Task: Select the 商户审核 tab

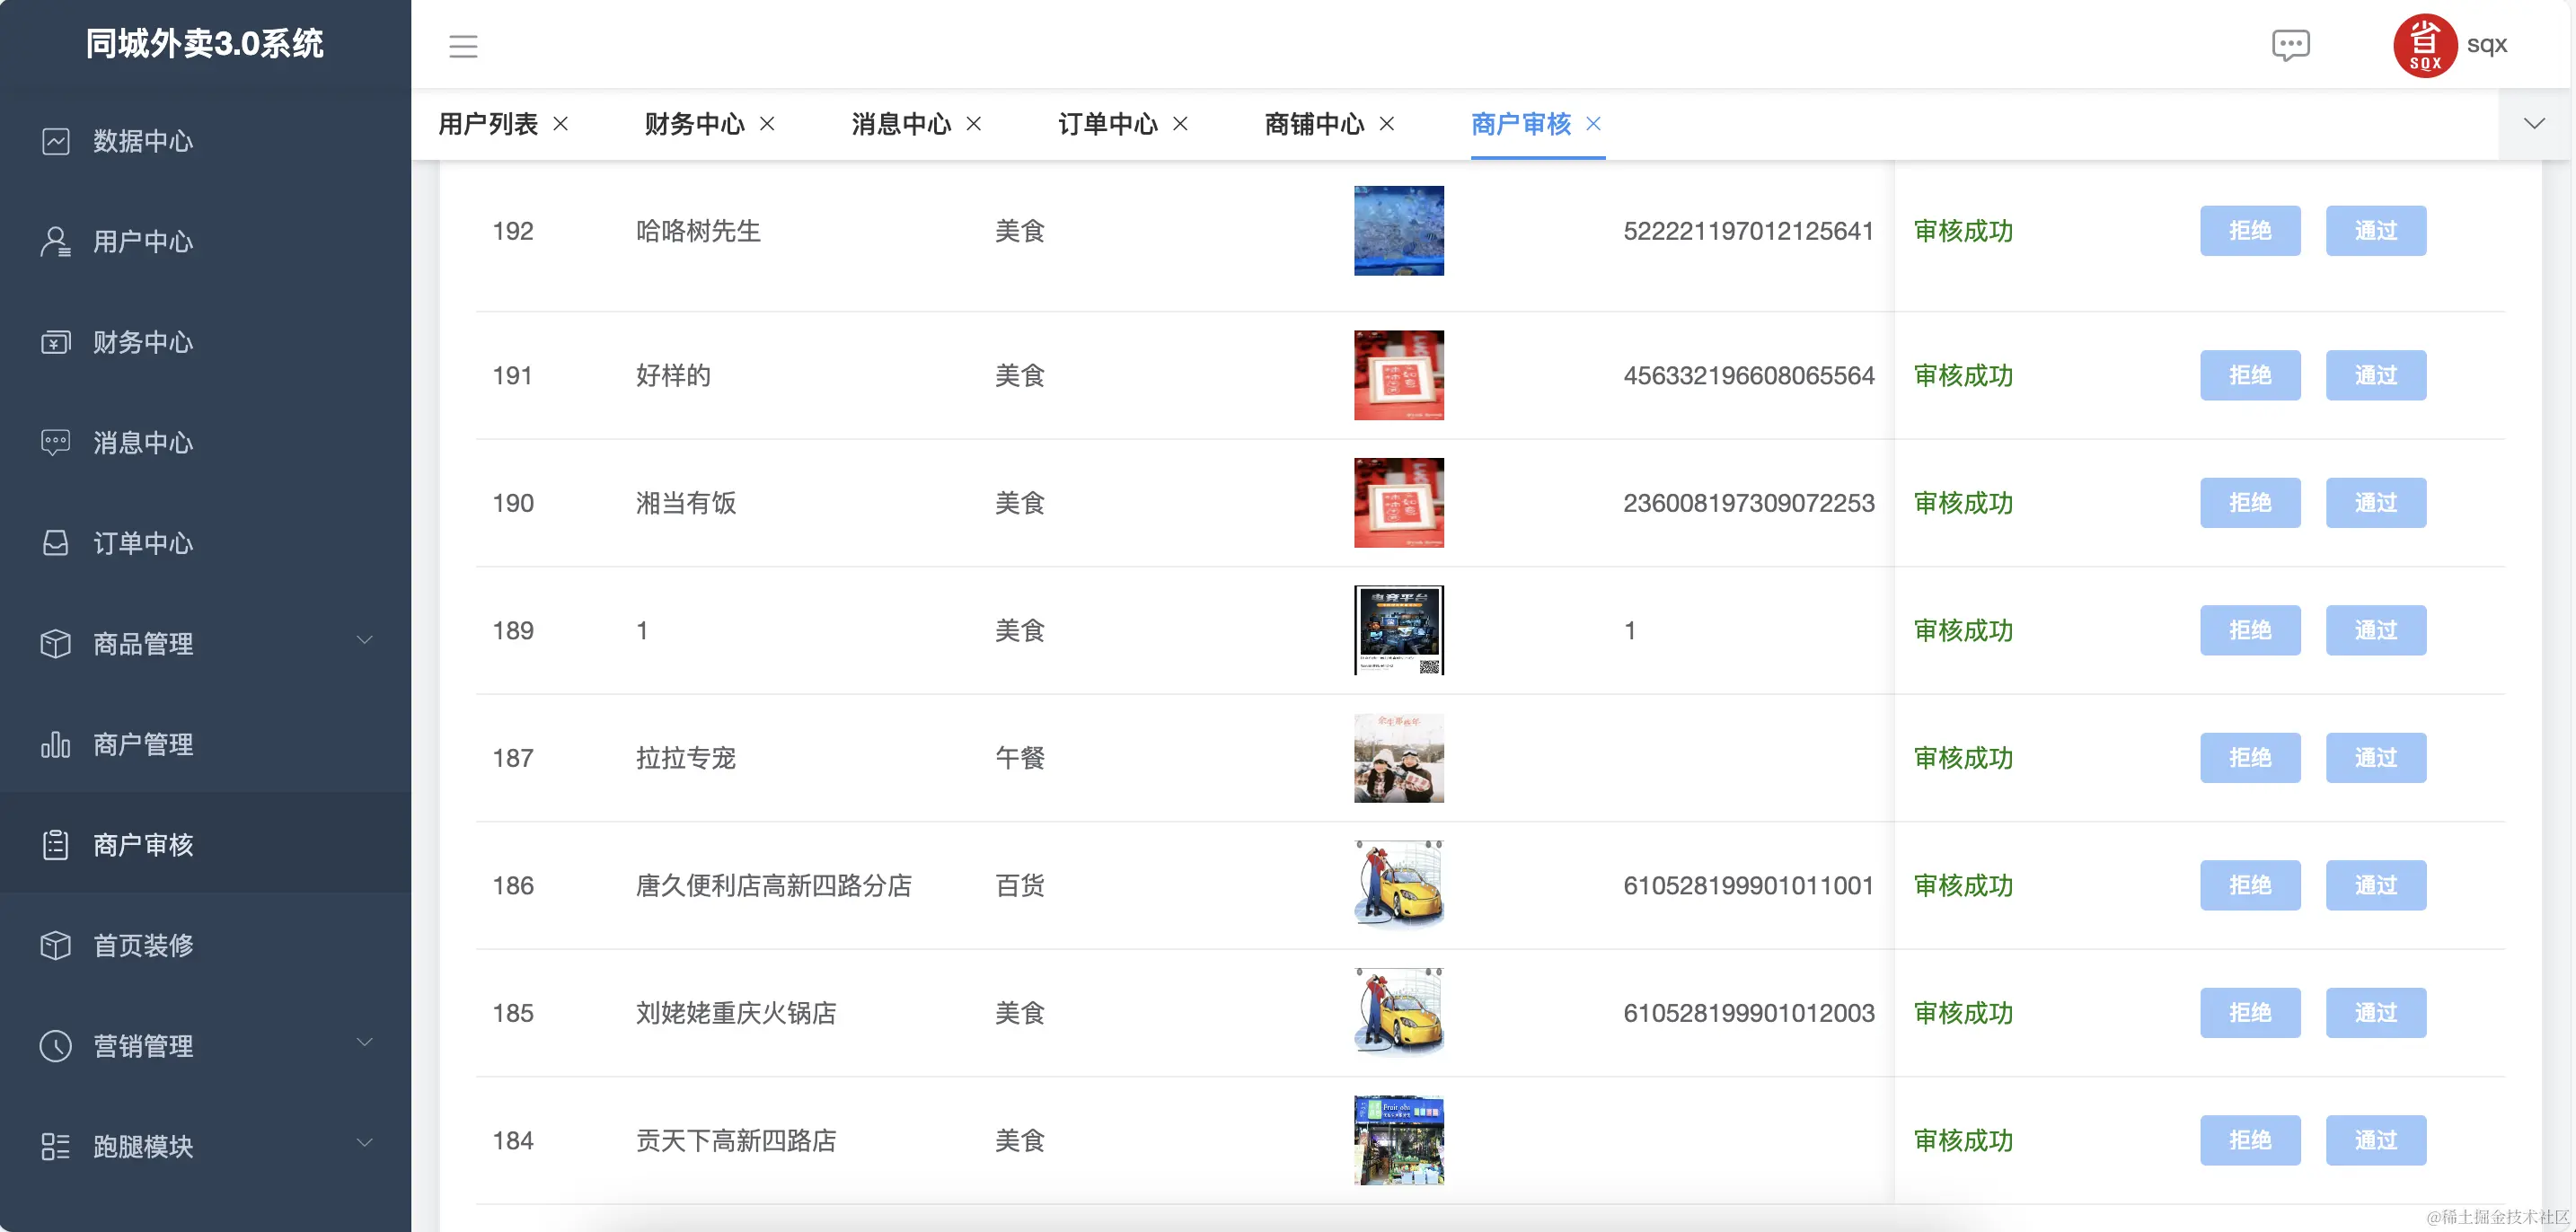Action: pyautogui.click(x=1521, y=124)
